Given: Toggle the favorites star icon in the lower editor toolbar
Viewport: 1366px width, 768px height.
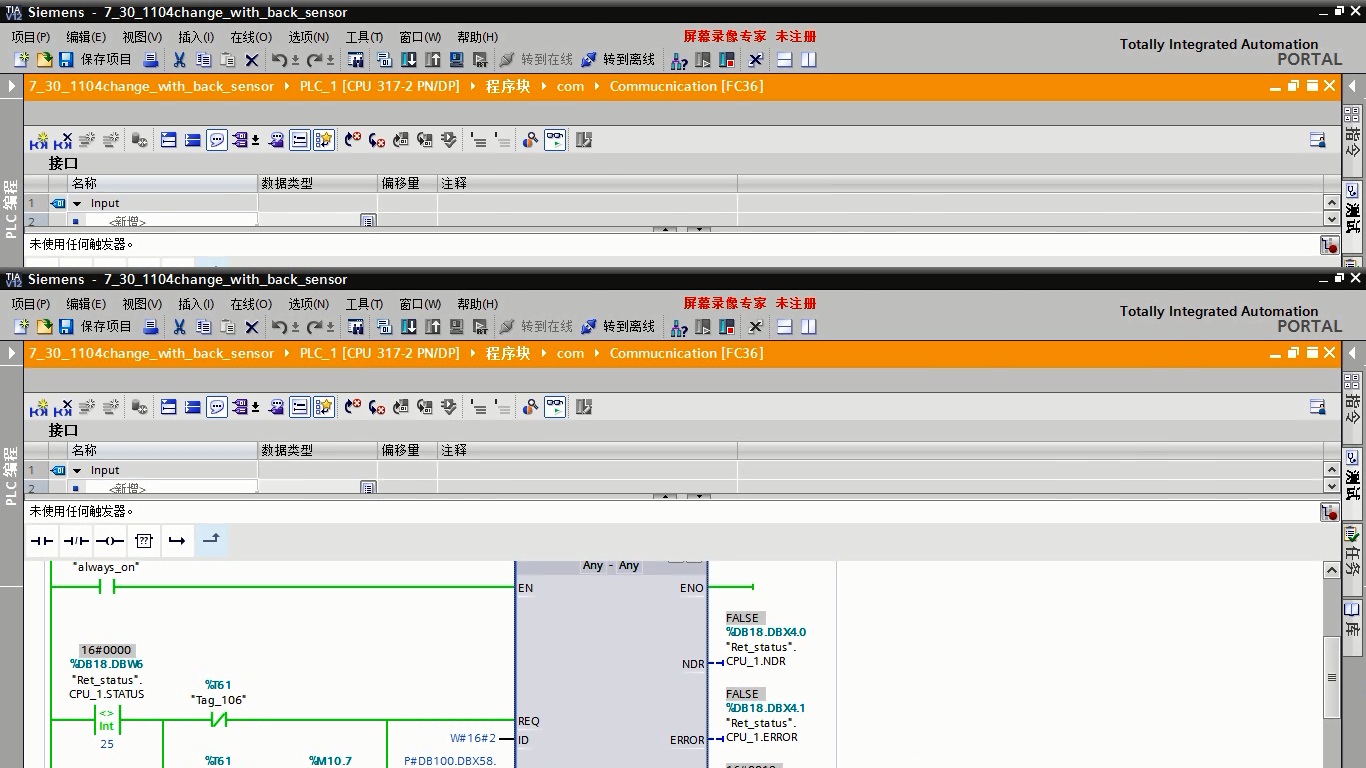Looking at the screenshot, I should (324, 407).
